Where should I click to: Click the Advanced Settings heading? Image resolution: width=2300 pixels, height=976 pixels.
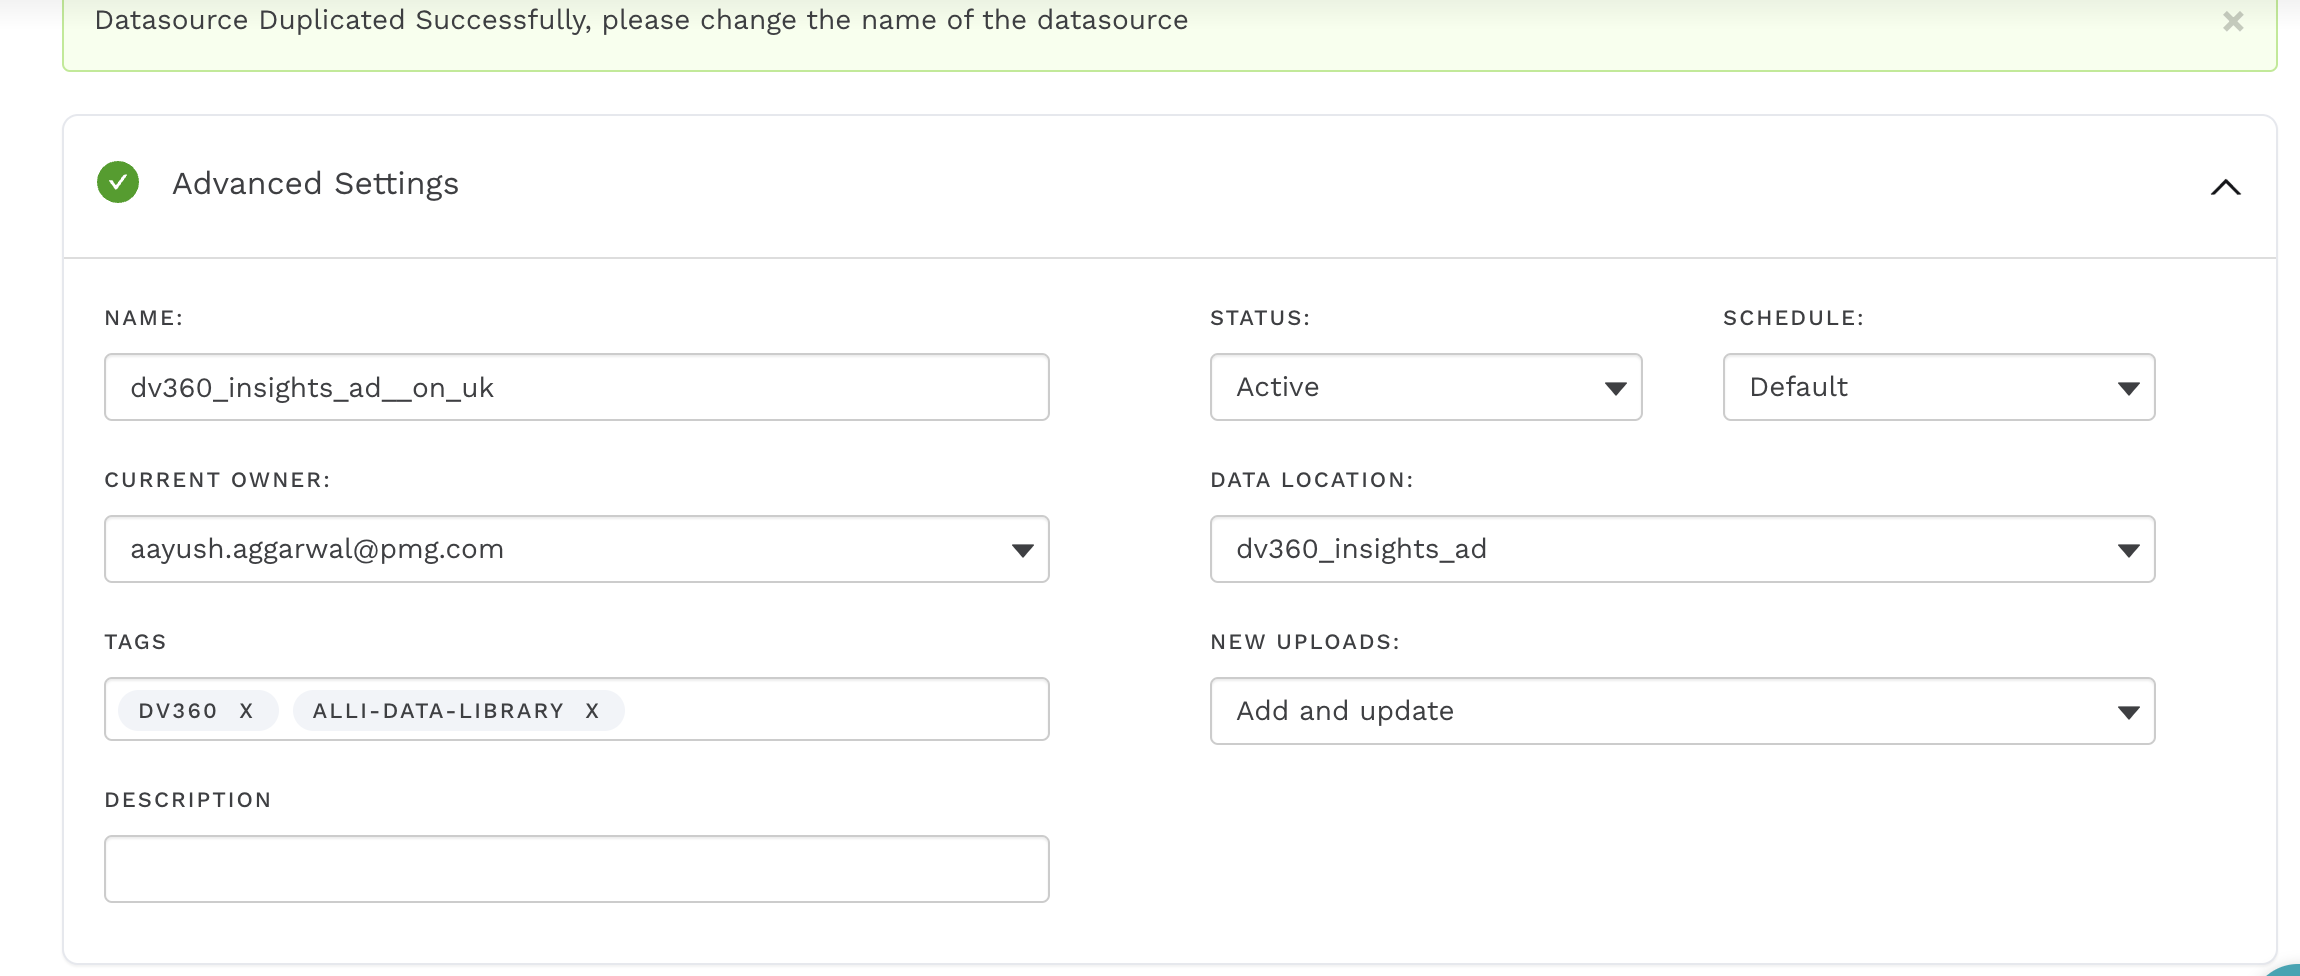[x=315, y=184]
